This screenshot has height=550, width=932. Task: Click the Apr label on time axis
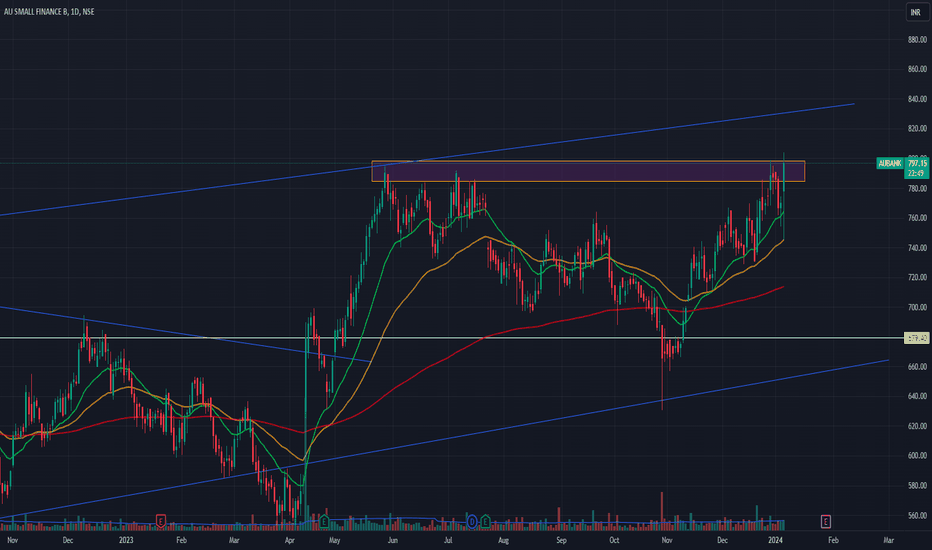coord(289,540)
